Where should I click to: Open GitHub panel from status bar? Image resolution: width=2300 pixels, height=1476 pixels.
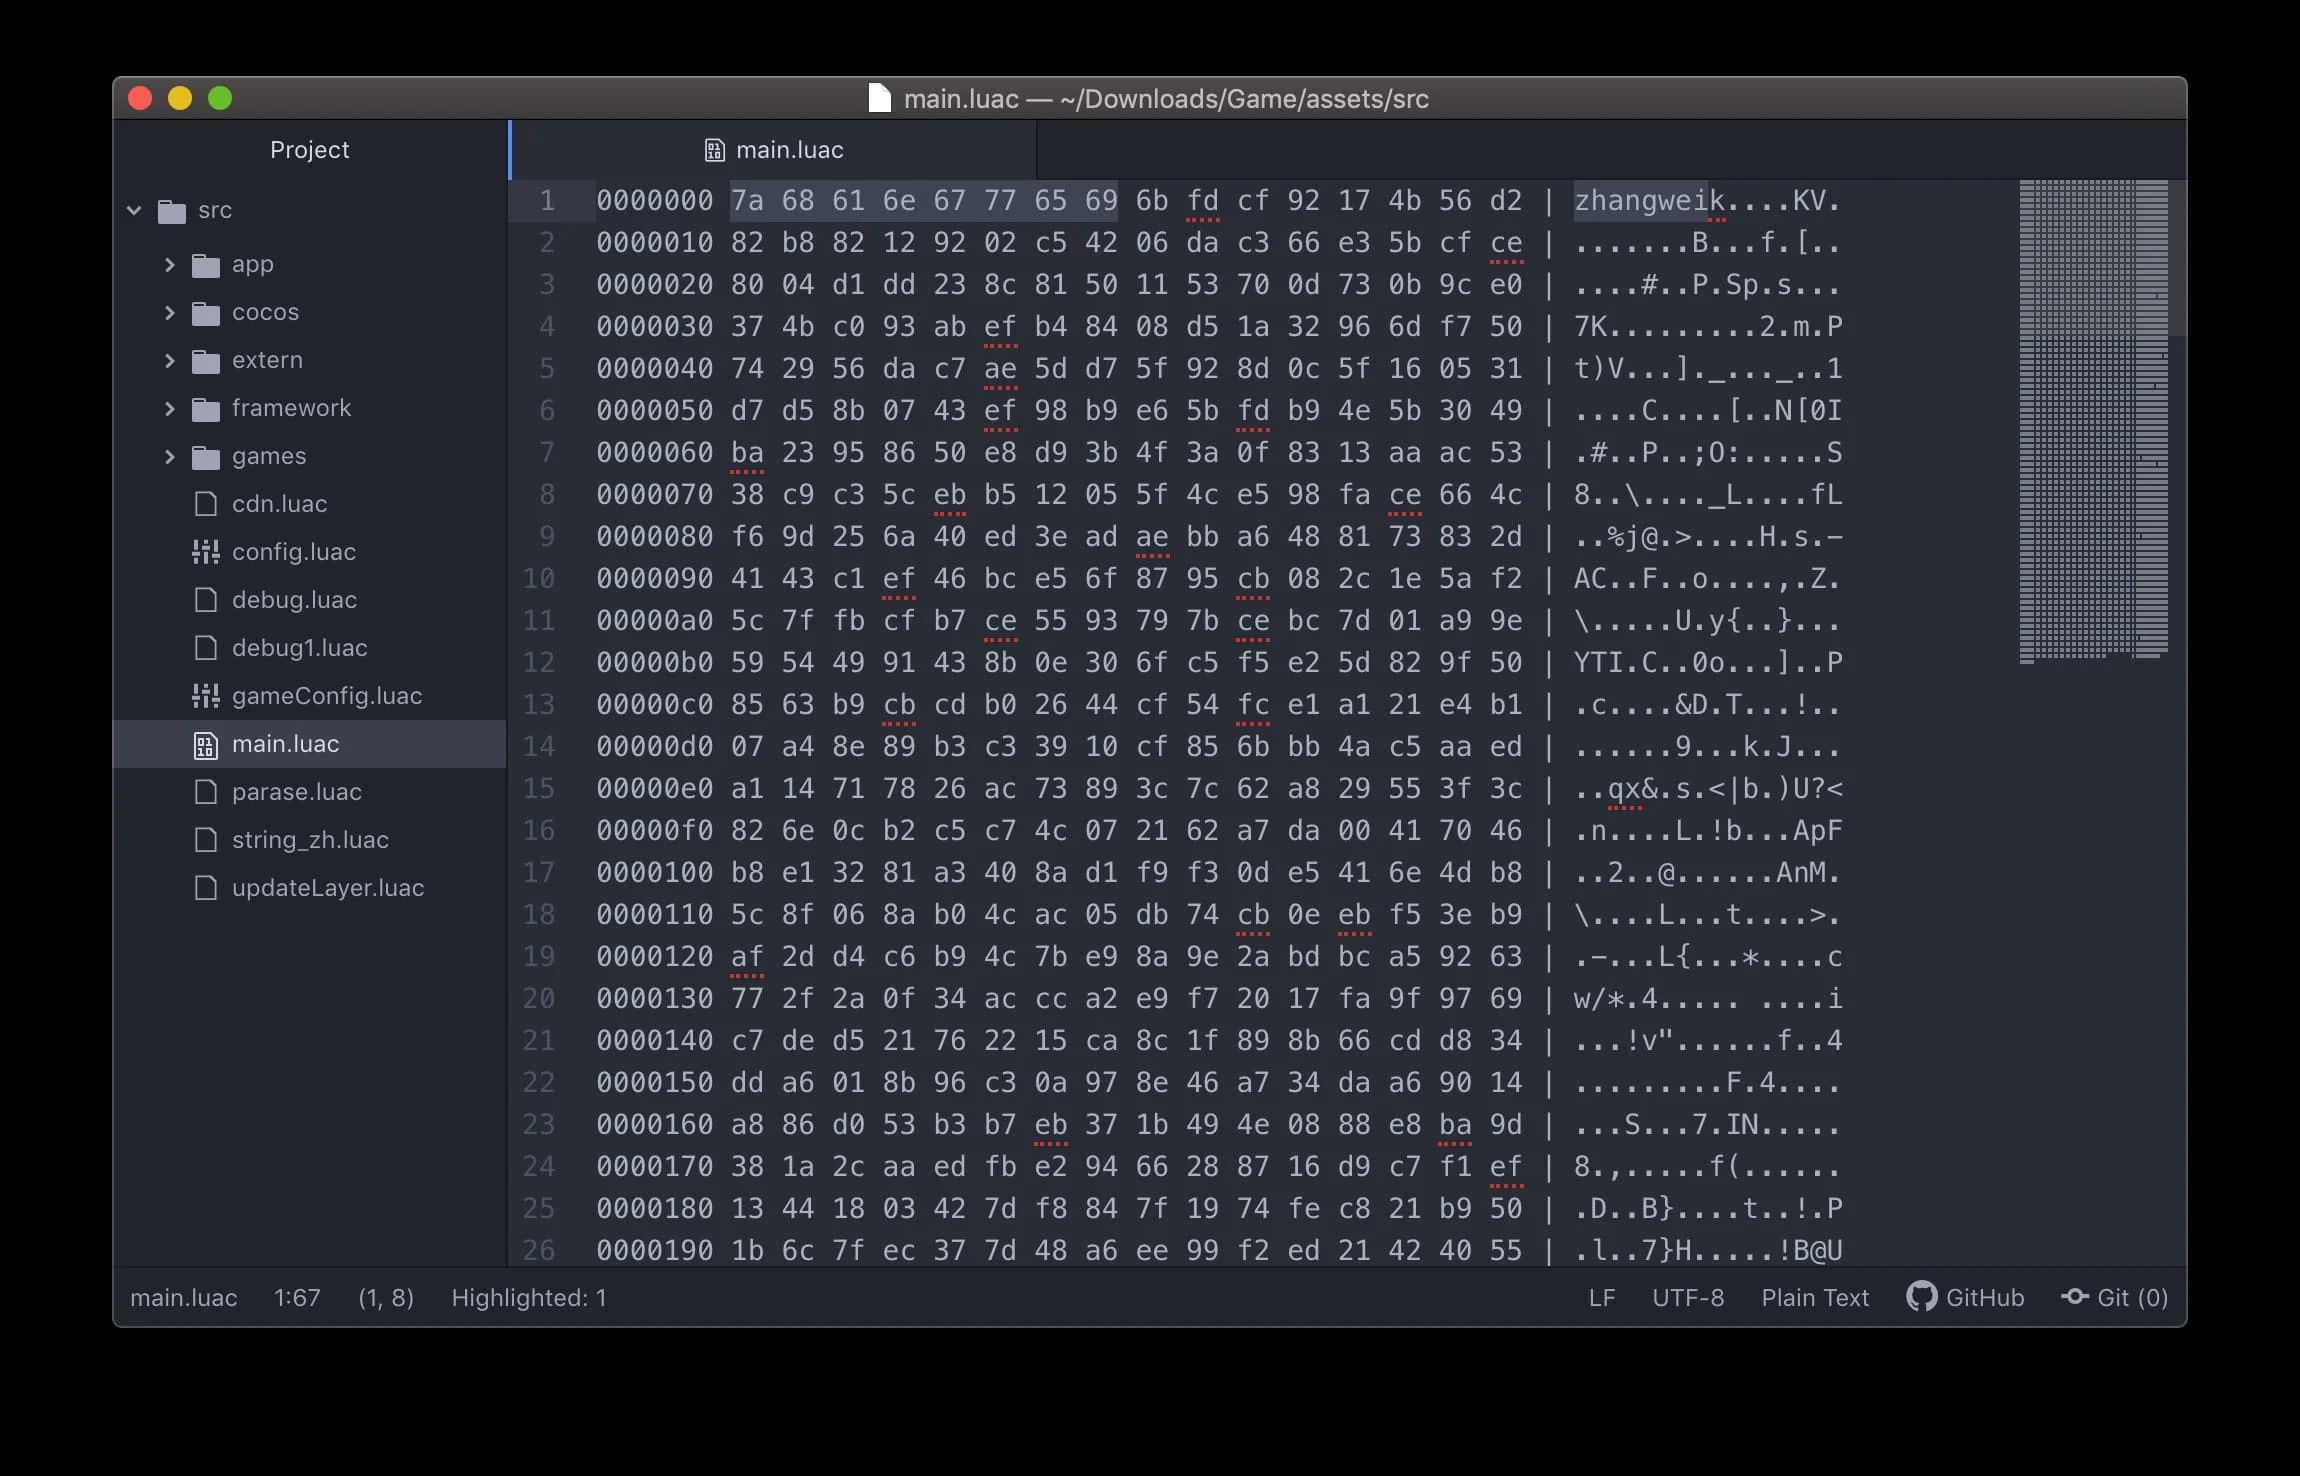coord(1965,1298)
